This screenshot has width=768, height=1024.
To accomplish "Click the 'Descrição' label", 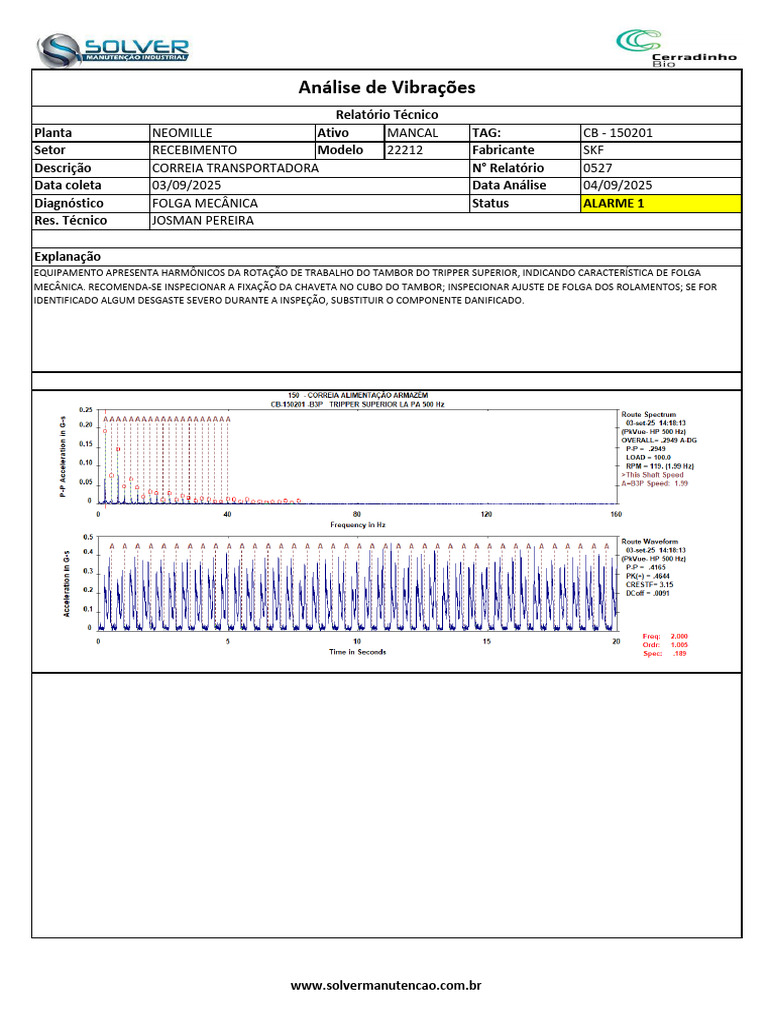I will [63, 168].
